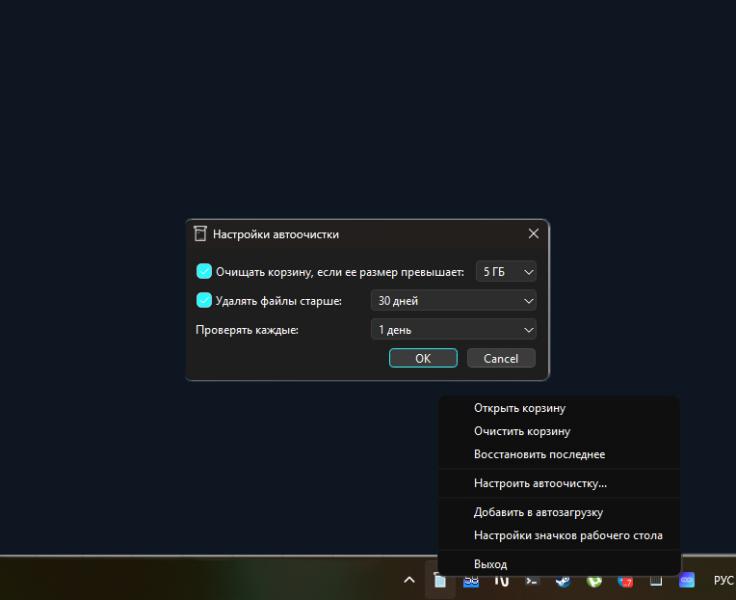Viewport: 736px width, 600px height.
Task: Click the recycle bin tray icon
Action: point(440,581)
